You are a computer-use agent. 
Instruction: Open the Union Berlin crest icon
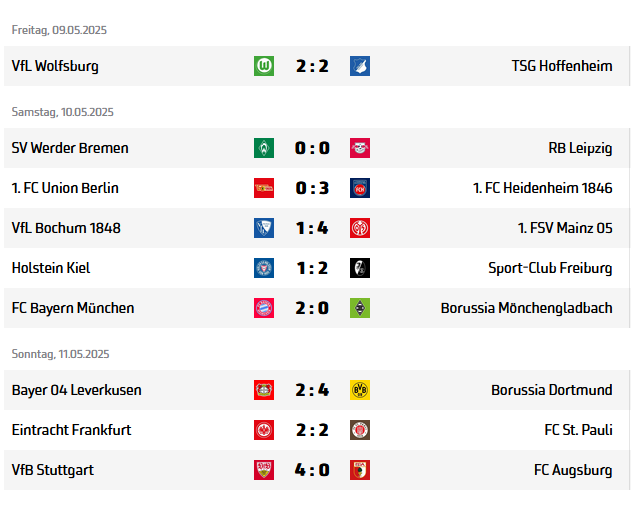tap(264, 188)
